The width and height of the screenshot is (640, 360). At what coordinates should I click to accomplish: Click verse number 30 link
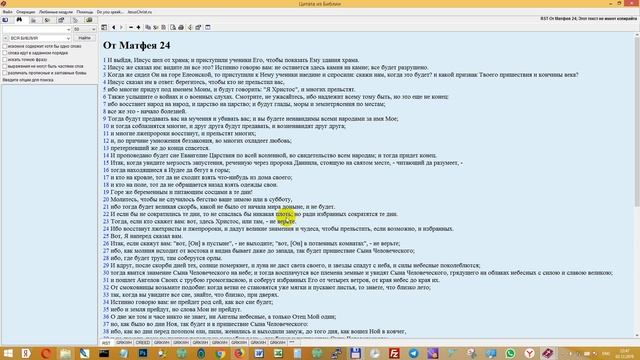point(106,273)
